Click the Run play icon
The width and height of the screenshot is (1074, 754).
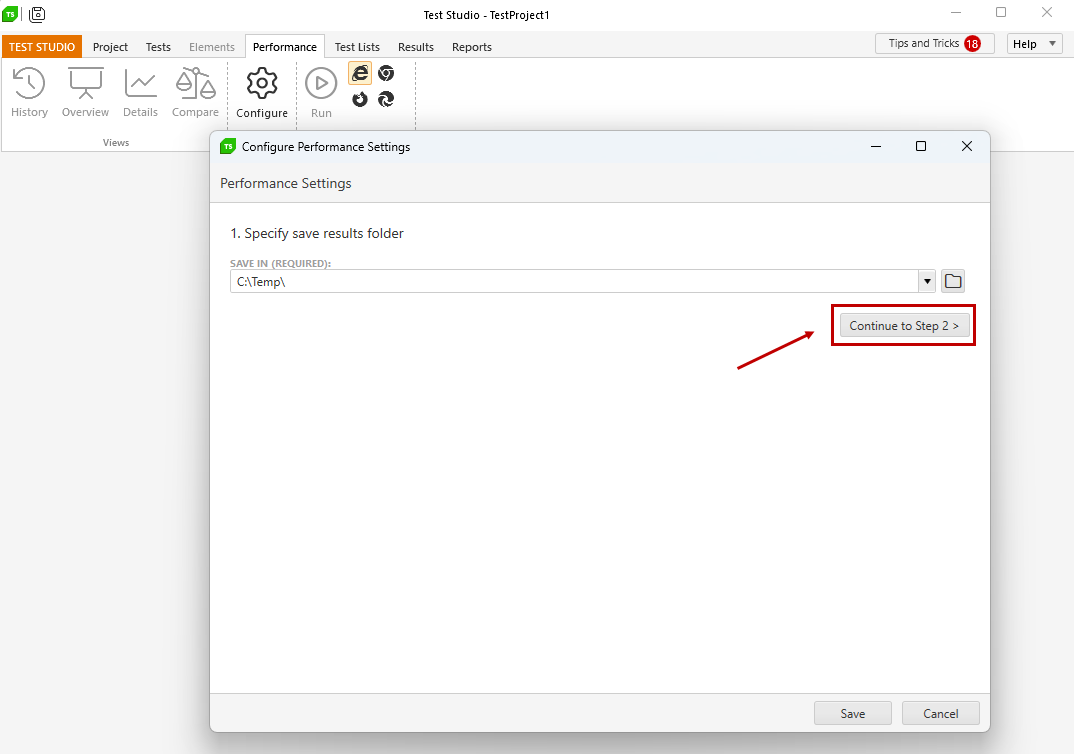(321, 84)
